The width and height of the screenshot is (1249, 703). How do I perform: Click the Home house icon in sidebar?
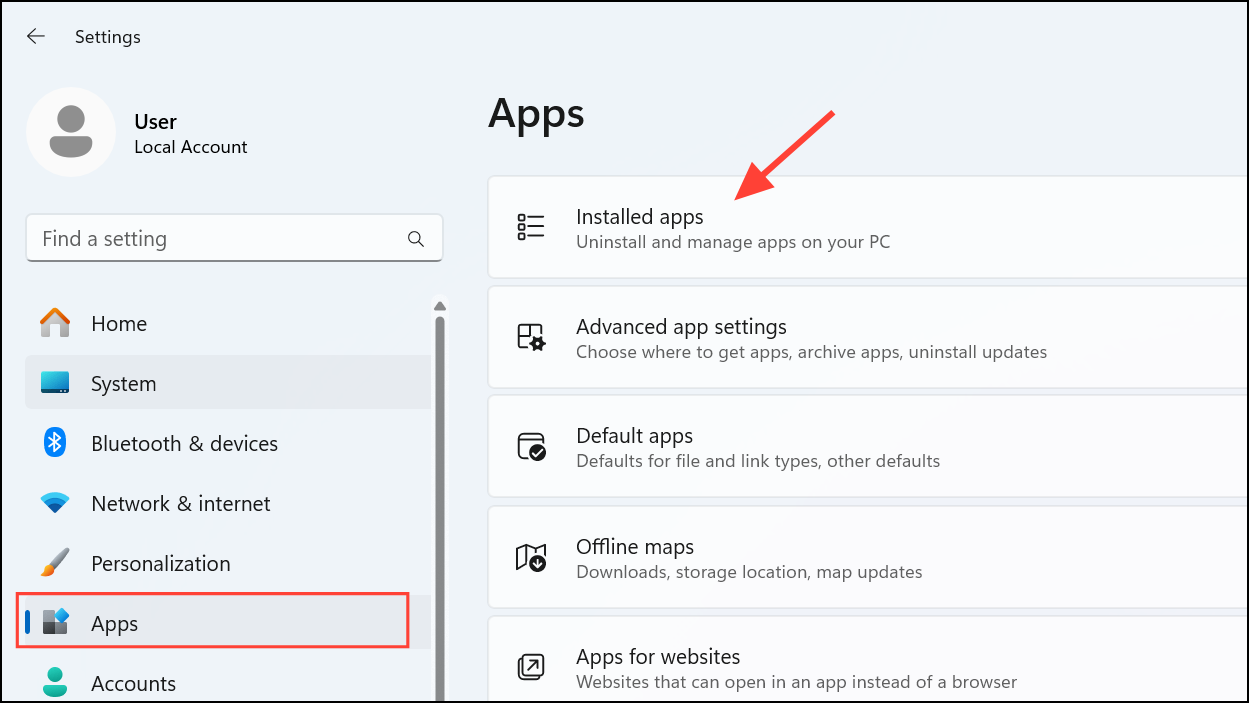click(x=54, y=322)
